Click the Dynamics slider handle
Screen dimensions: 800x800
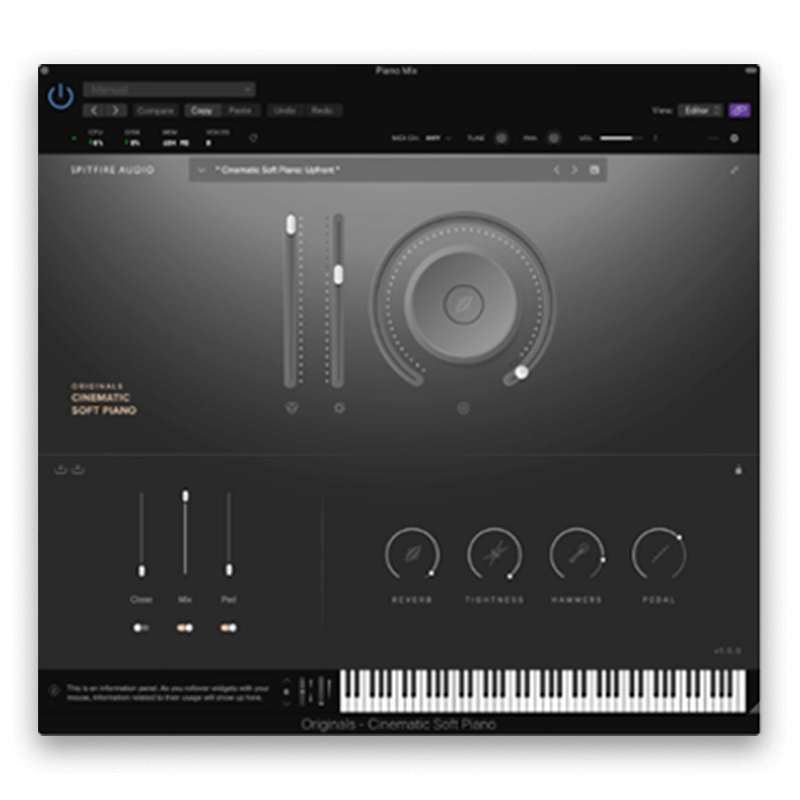point(338,275)
